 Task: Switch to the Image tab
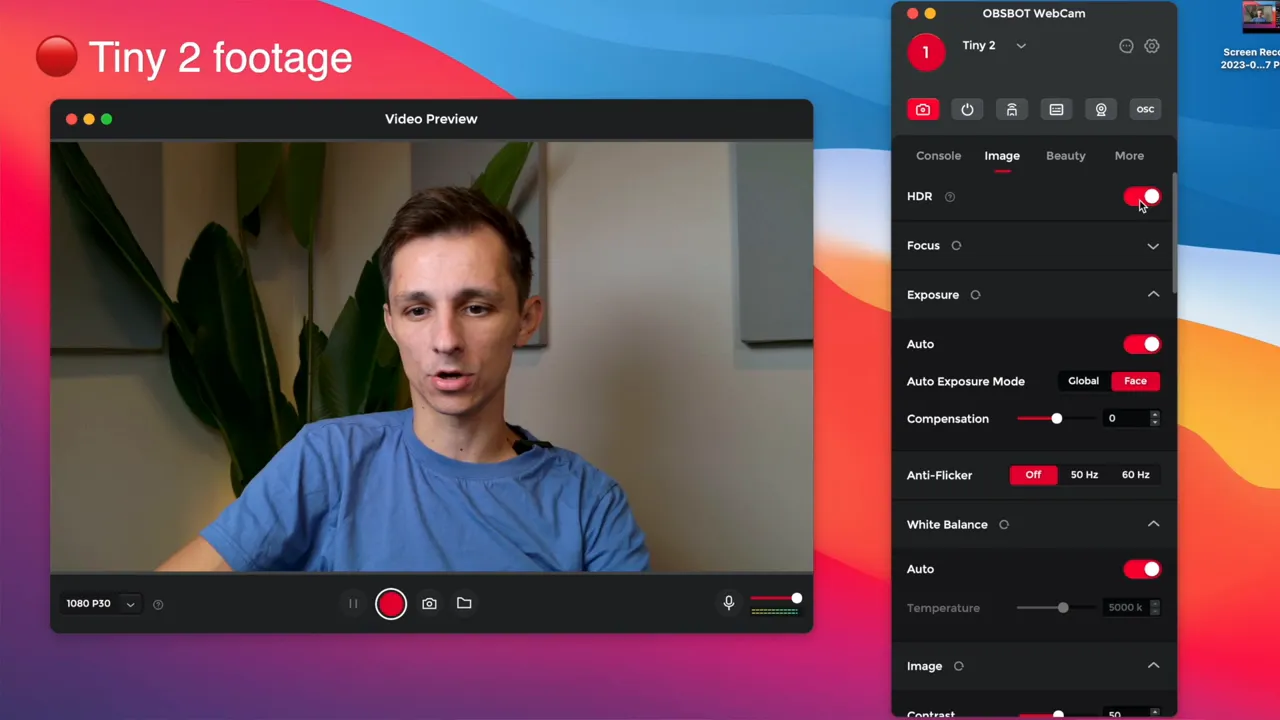coord(1002,156)
